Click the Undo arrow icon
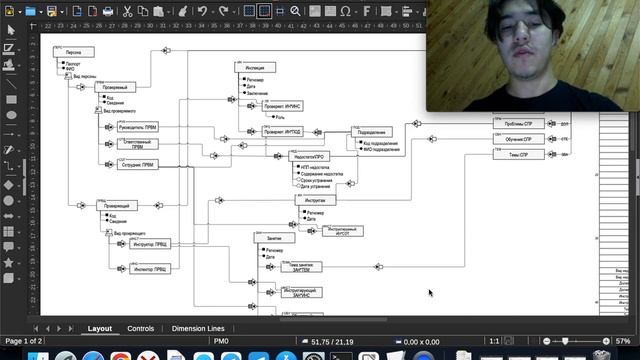640x360 pixels. [x=202, y=11]
